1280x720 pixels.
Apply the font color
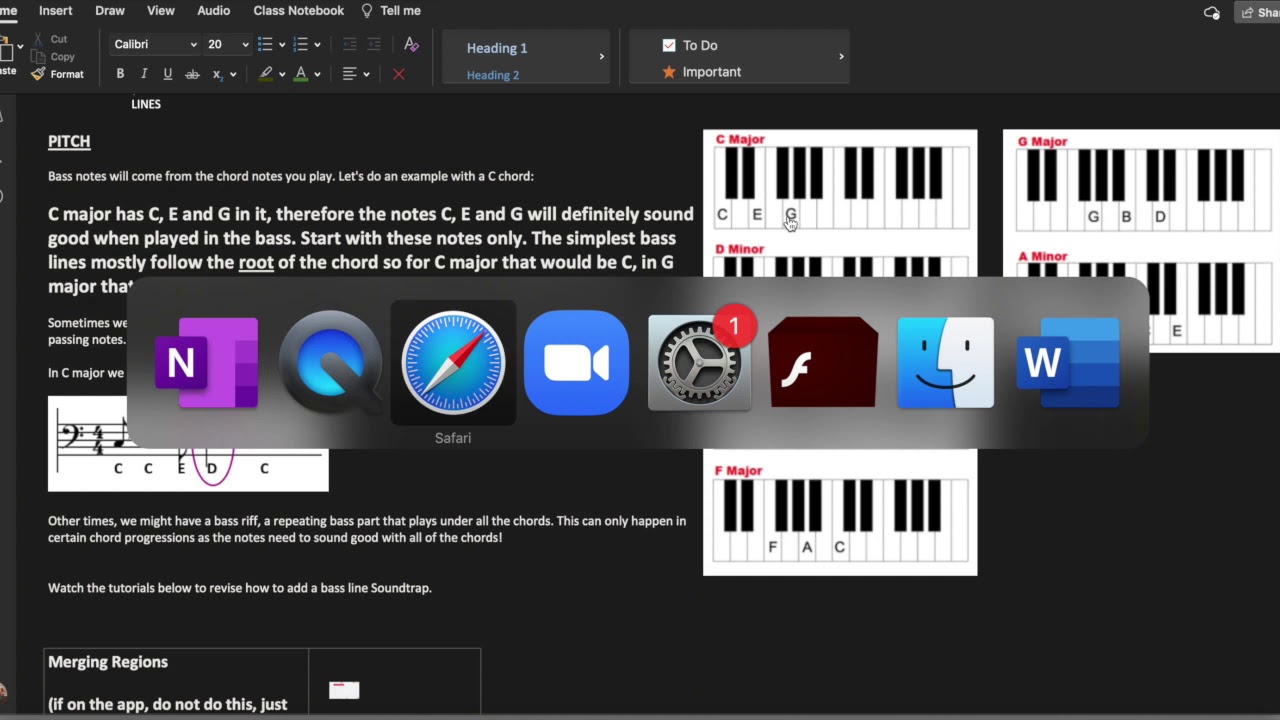[300, 74]
